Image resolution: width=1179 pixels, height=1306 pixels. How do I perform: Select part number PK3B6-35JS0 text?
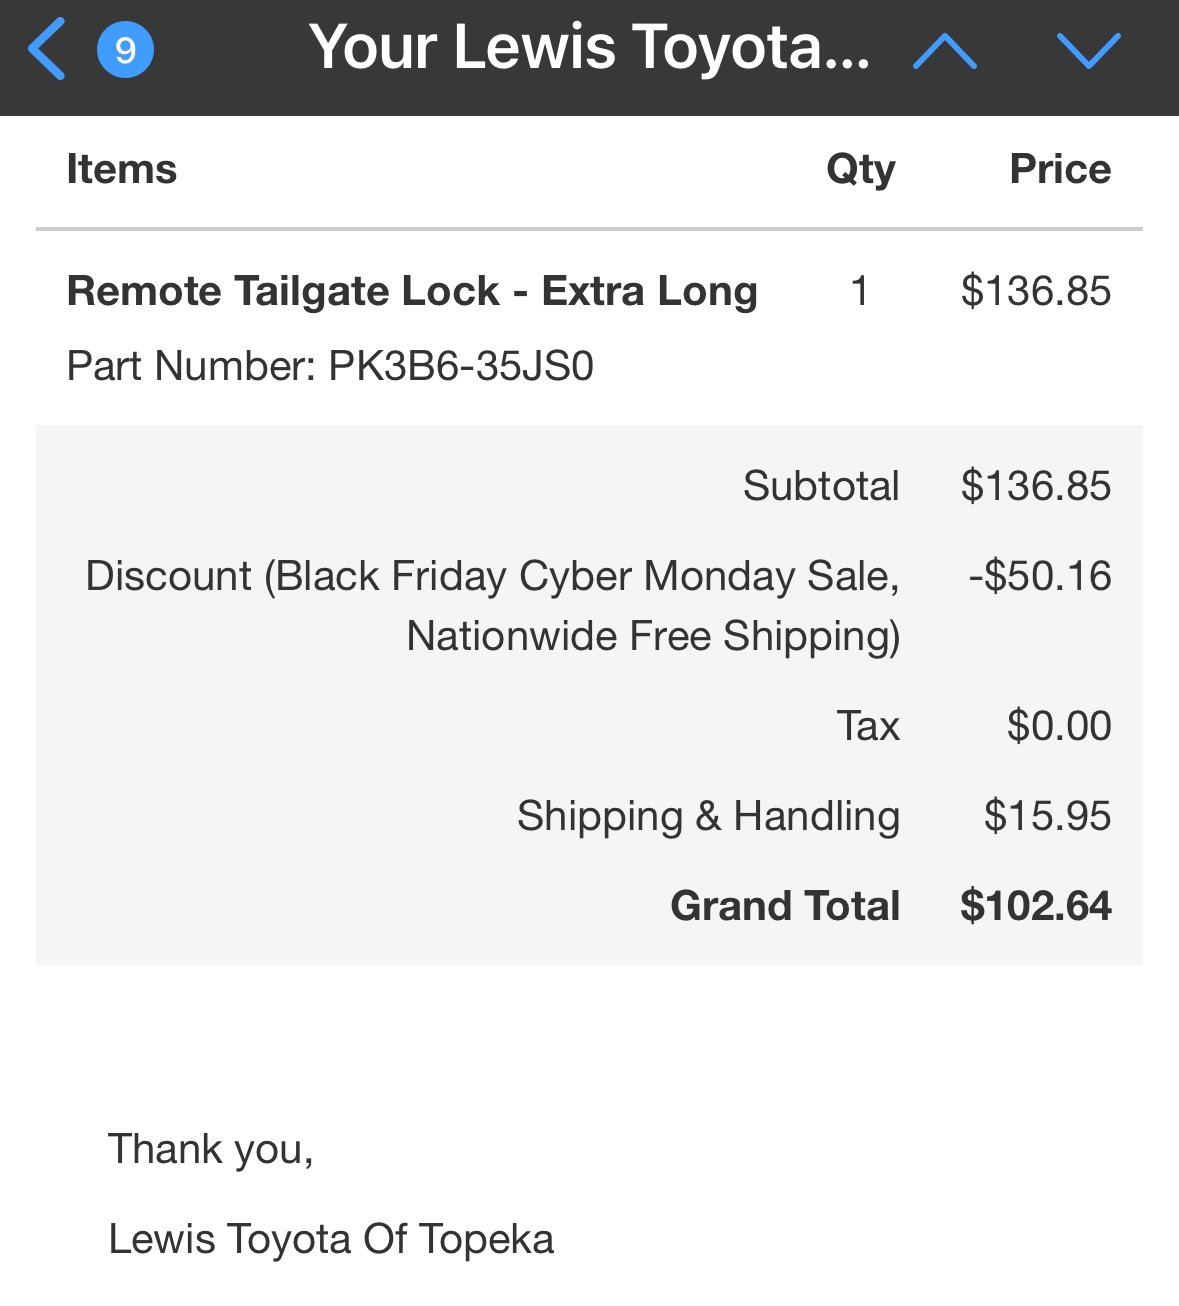point(330,366)
